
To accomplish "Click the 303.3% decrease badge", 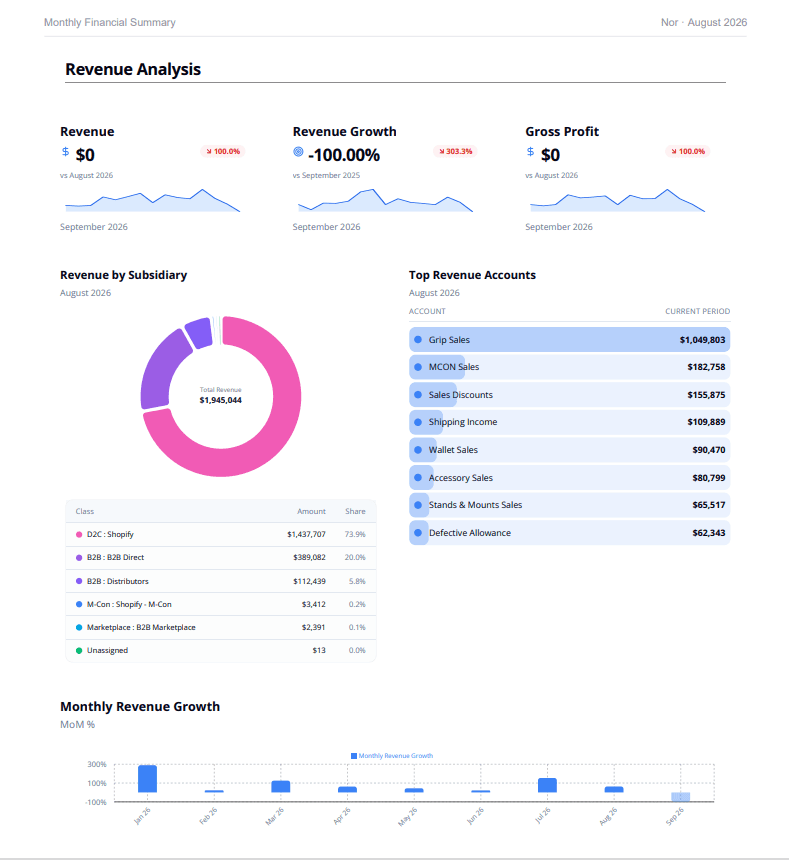I will 455,151.
